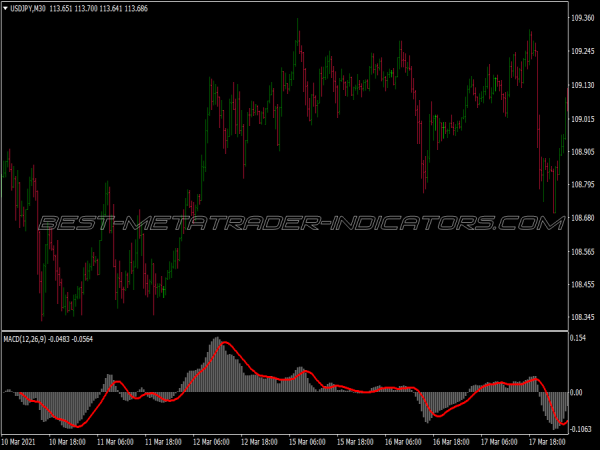
Task: Click the 12 Mar 06:00 time label
Action: (211, 442)
